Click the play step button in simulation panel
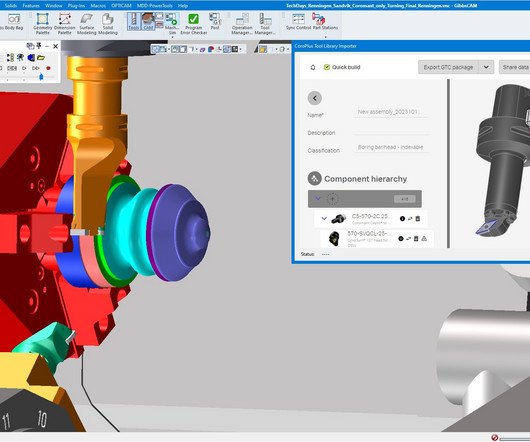 coord(24,68)
